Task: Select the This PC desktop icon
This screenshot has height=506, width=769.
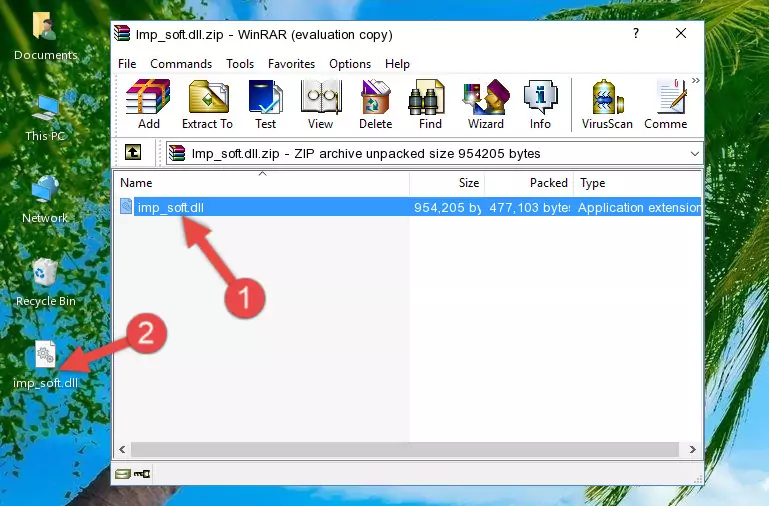Action: [45, 118]
